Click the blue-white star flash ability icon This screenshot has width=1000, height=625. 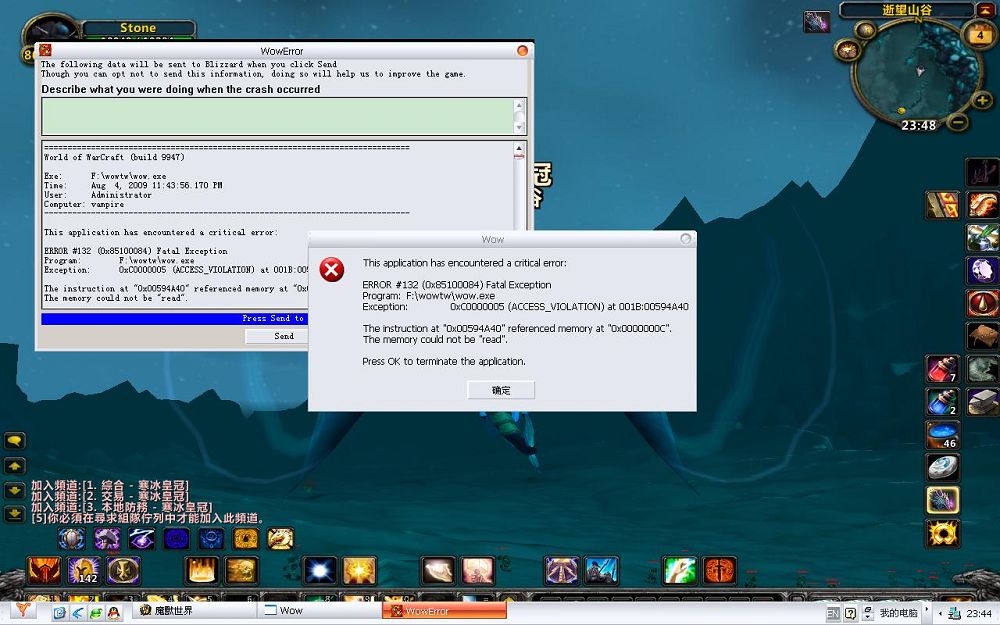(320, 571)
